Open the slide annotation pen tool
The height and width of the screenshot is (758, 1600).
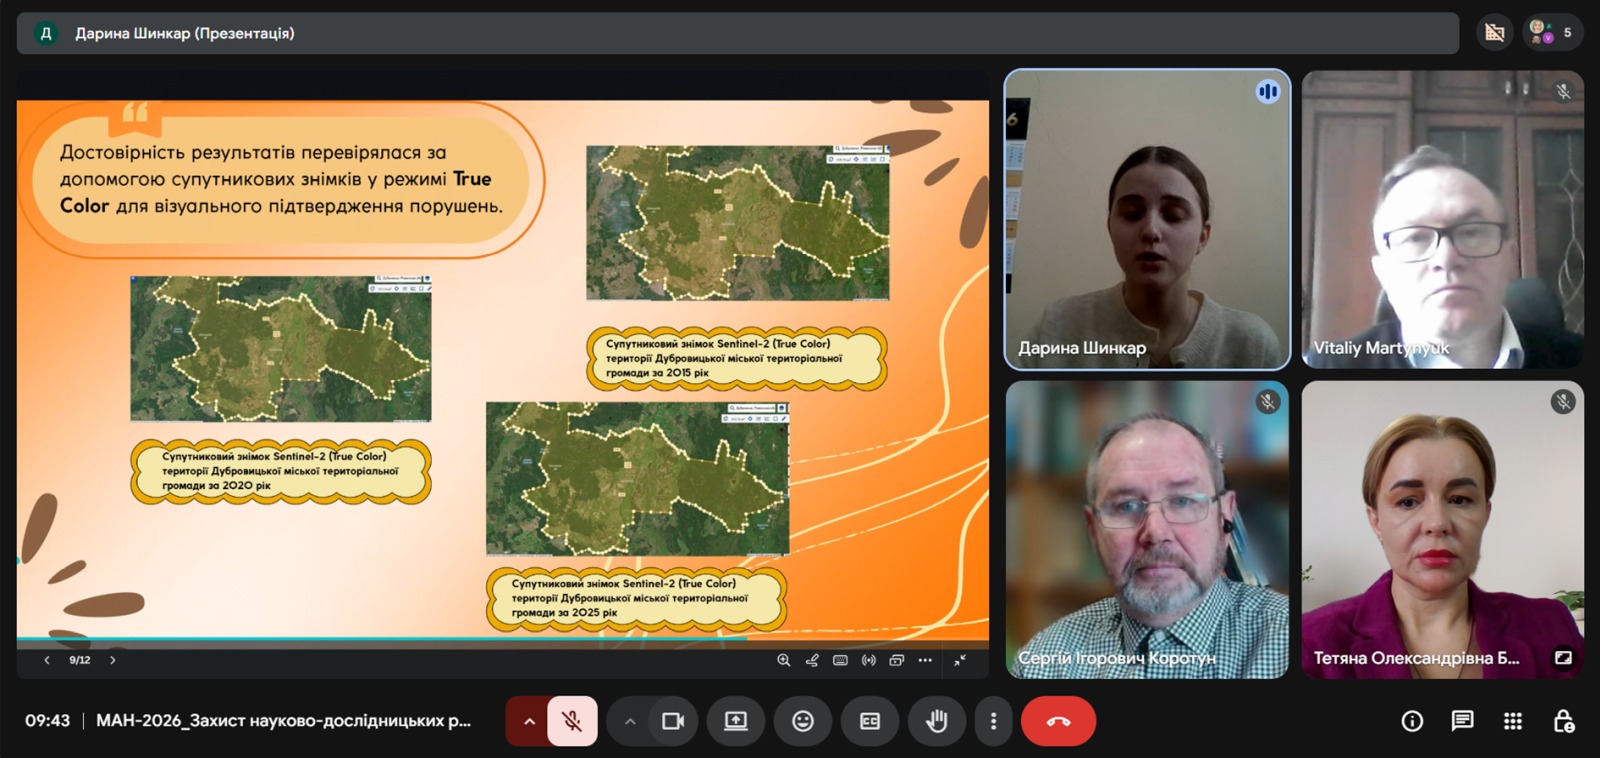[x=812, y=660]
